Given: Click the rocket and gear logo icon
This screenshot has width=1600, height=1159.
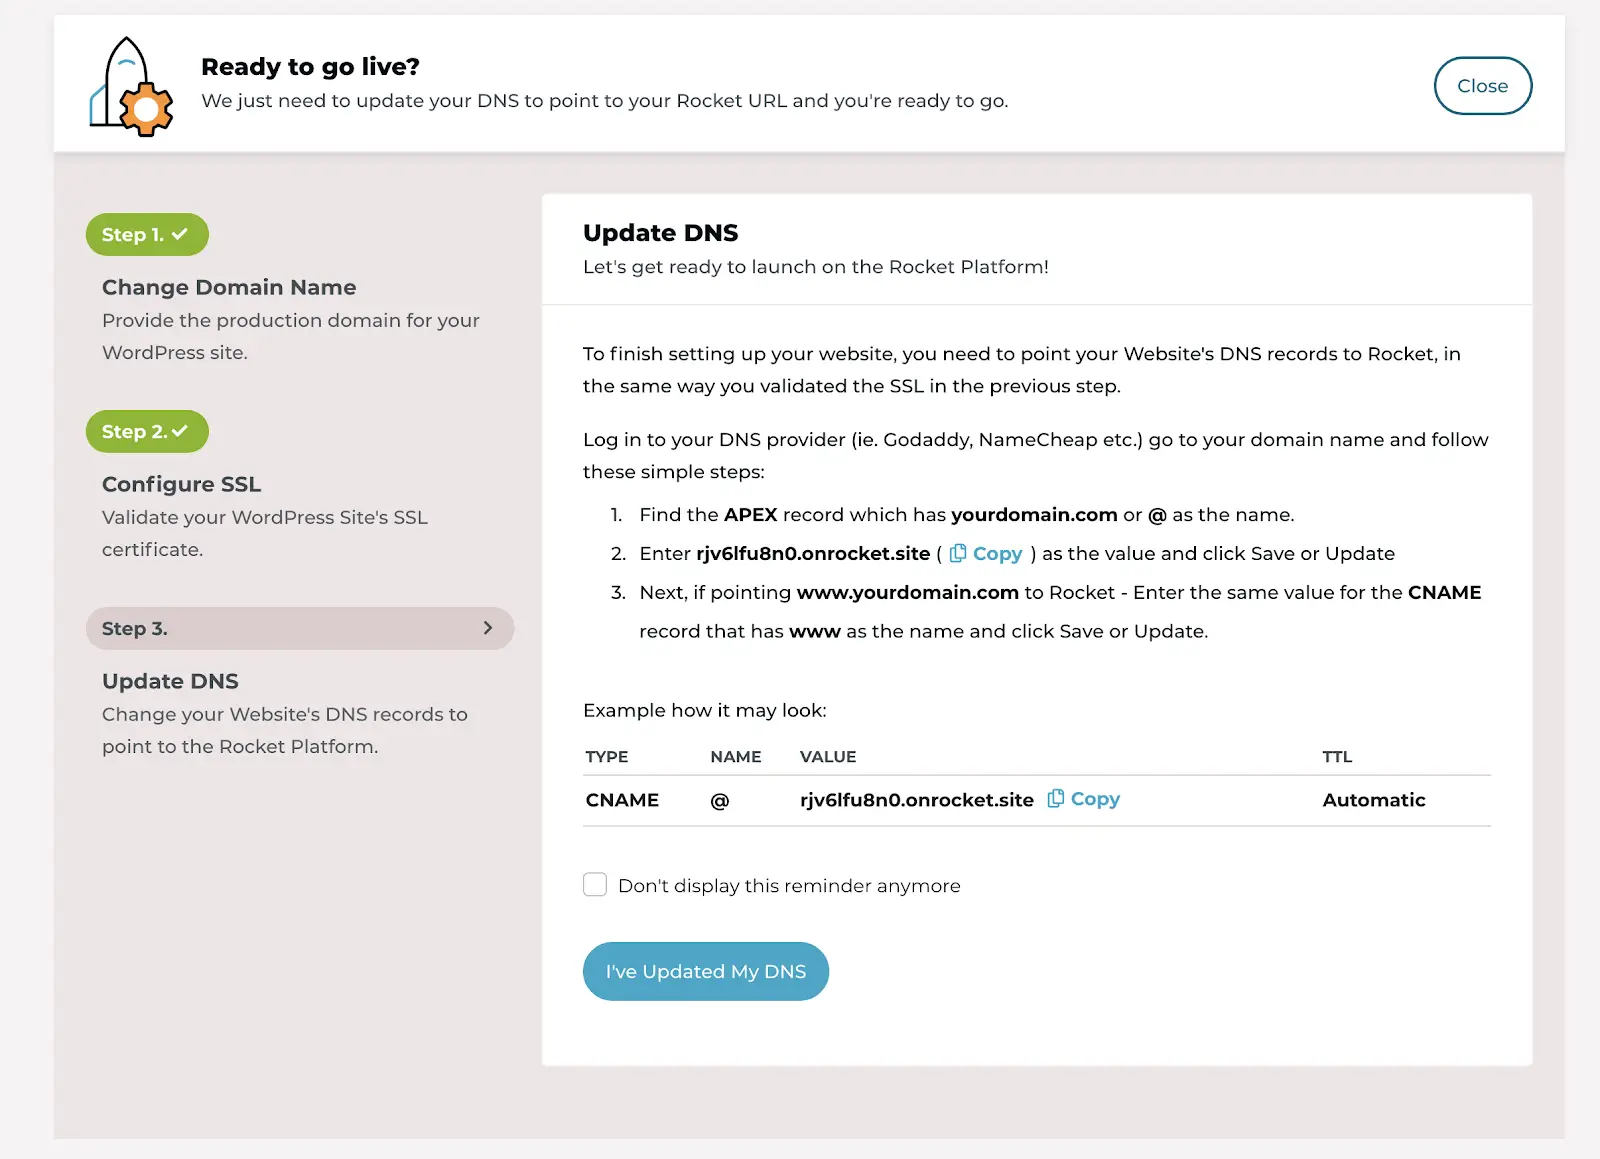Looking at the screenshot, I should pos(131,87).
